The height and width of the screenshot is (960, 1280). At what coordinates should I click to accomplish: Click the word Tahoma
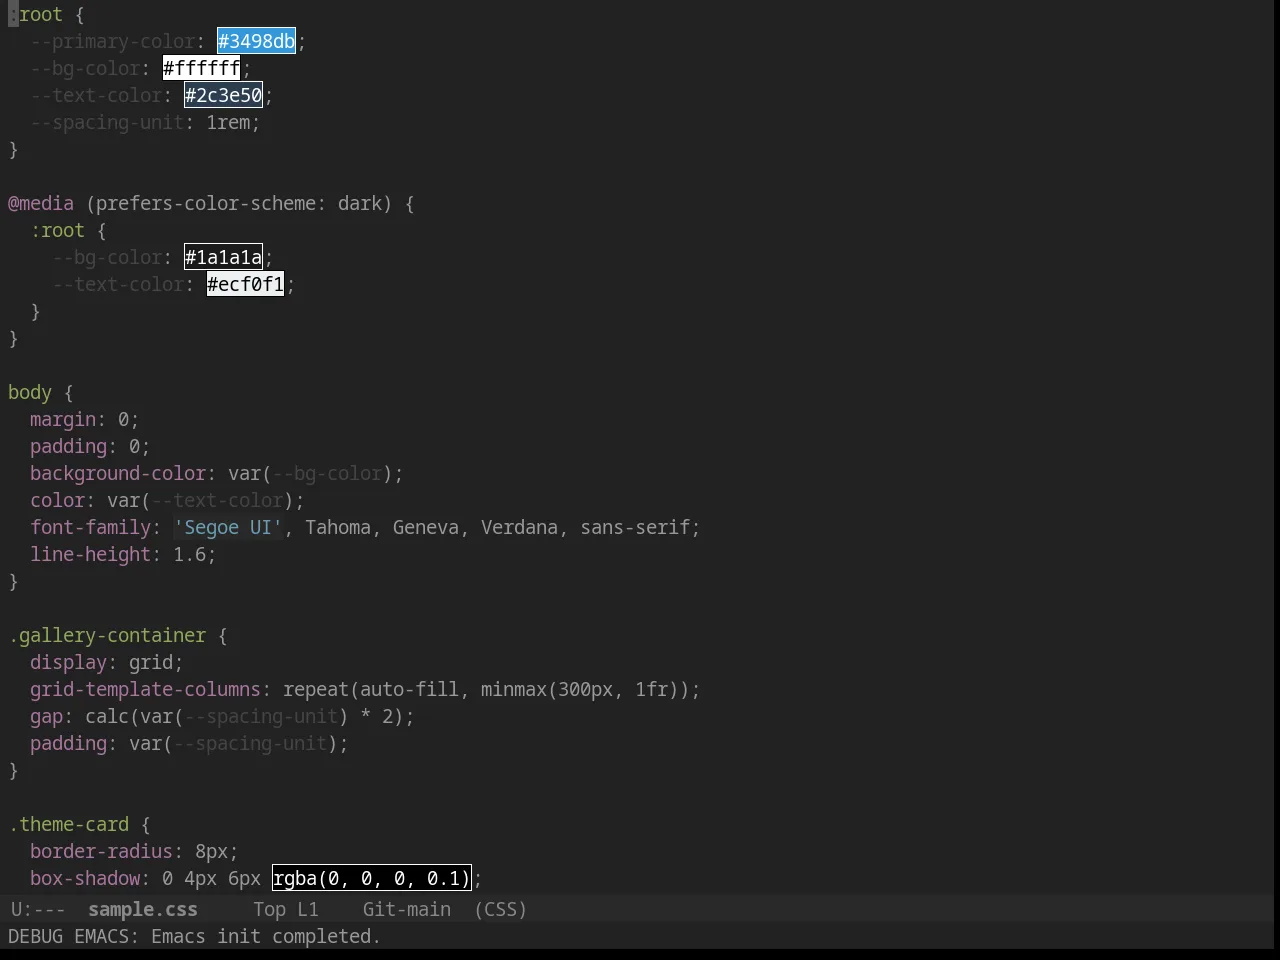338,527
